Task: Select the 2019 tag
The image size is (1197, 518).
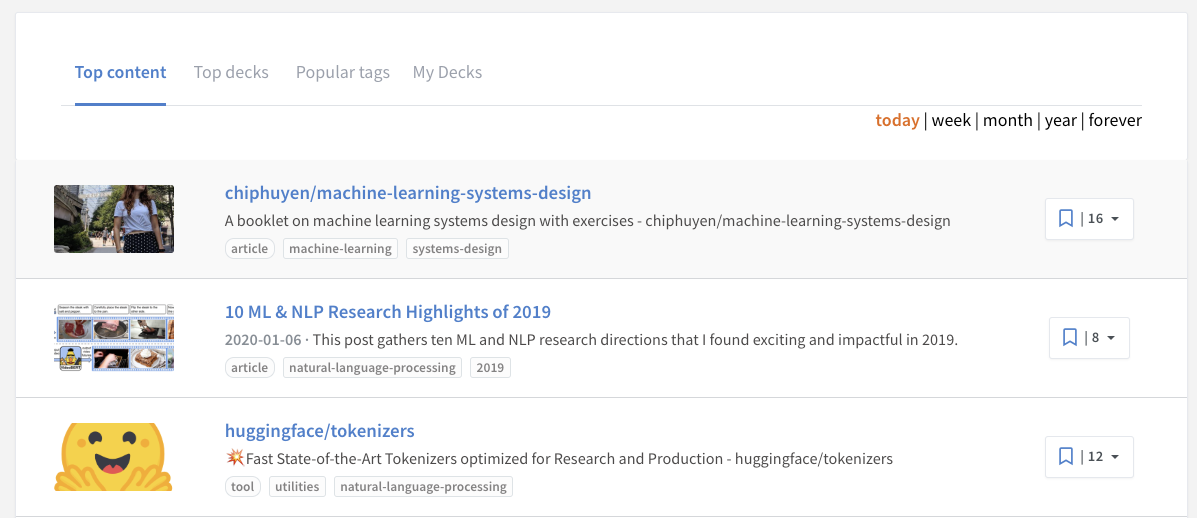Action: coord(490,368)
